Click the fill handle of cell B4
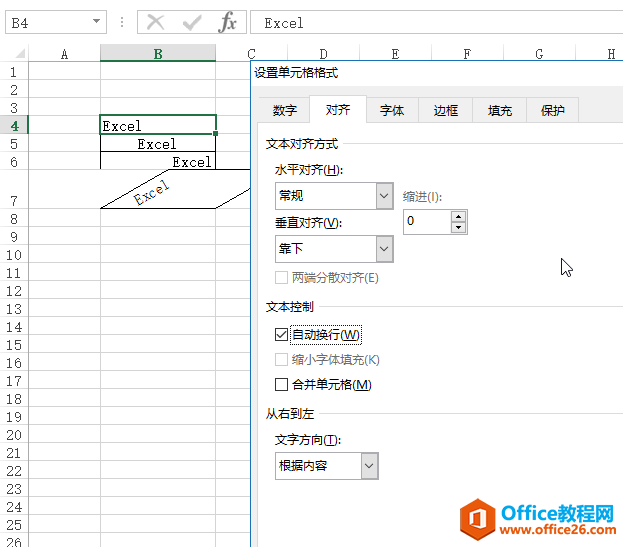Image resolution: width=623 pixels, height=547 pixels. 216,133
